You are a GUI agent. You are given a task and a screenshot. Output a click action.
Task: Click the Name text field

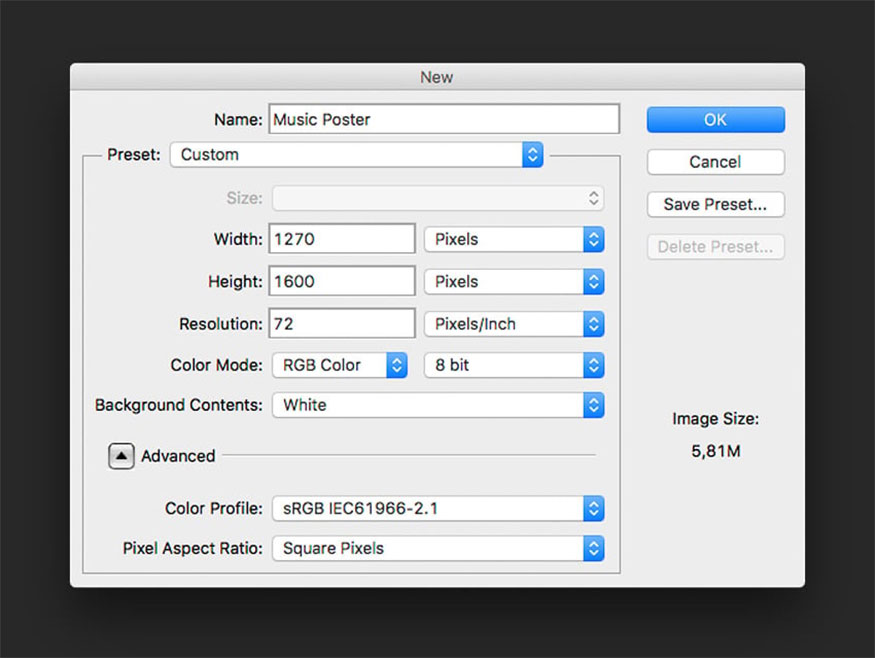445,120
